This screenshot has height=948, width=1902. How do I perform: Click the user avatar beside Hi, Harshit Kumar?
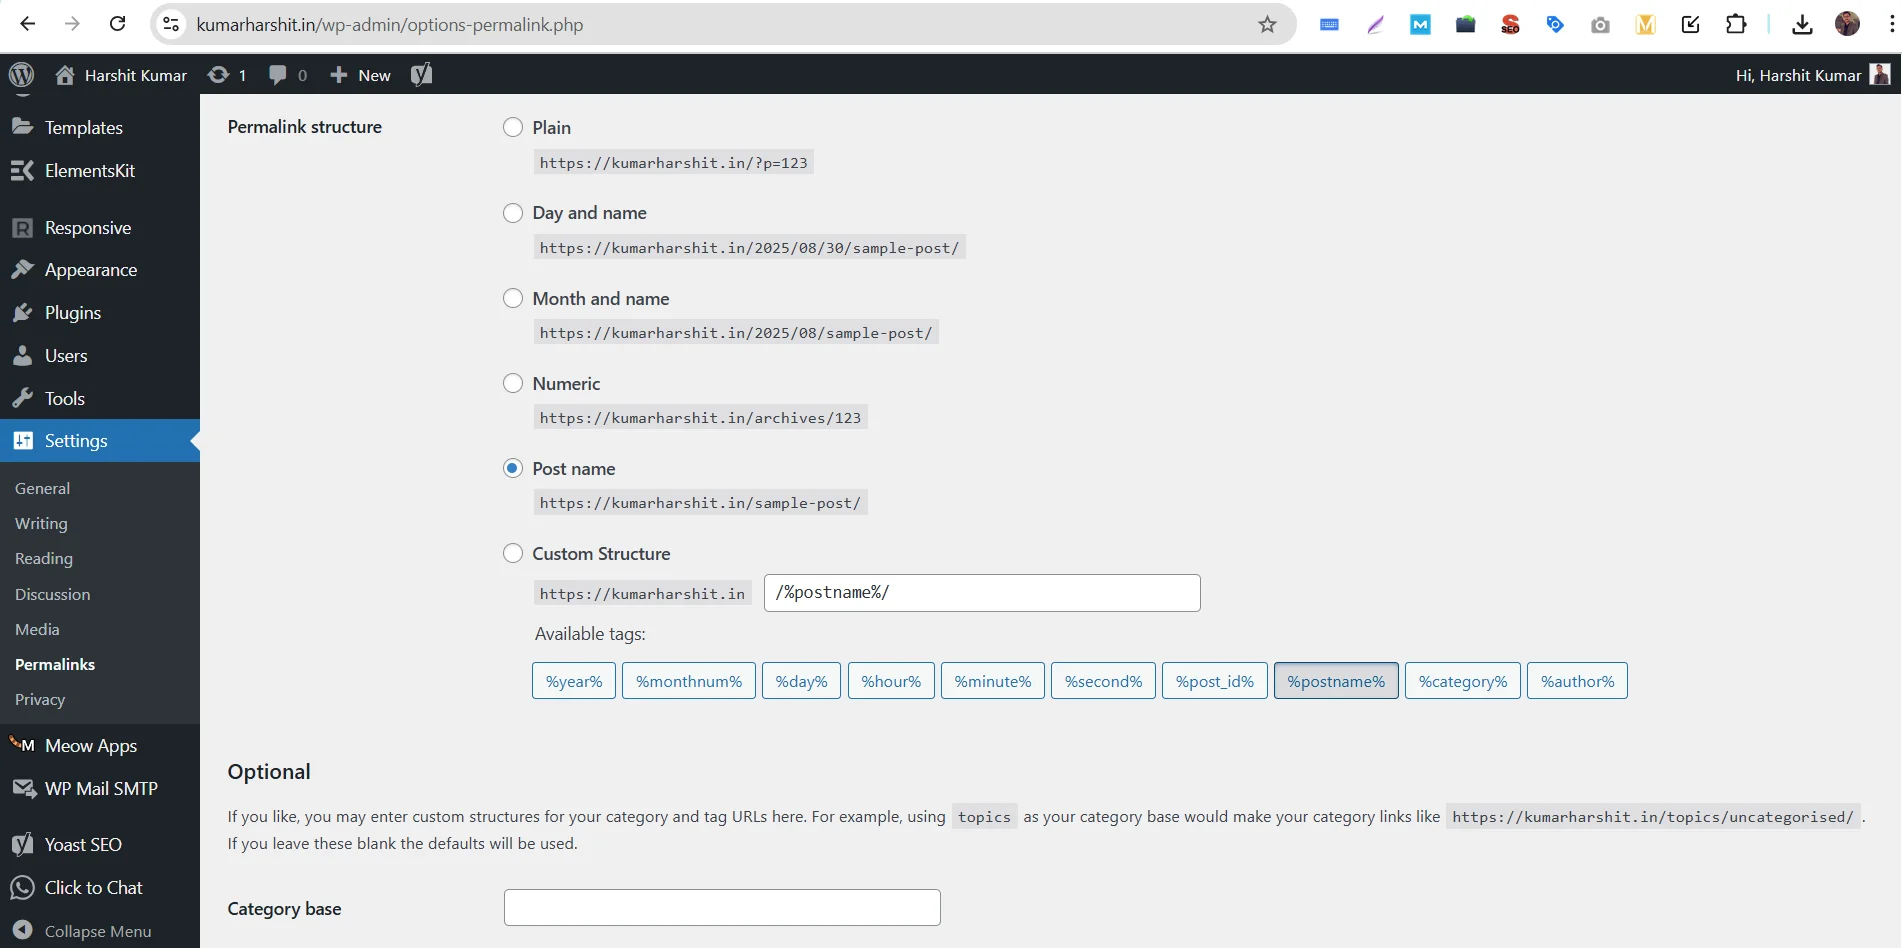pos(1880,75)
